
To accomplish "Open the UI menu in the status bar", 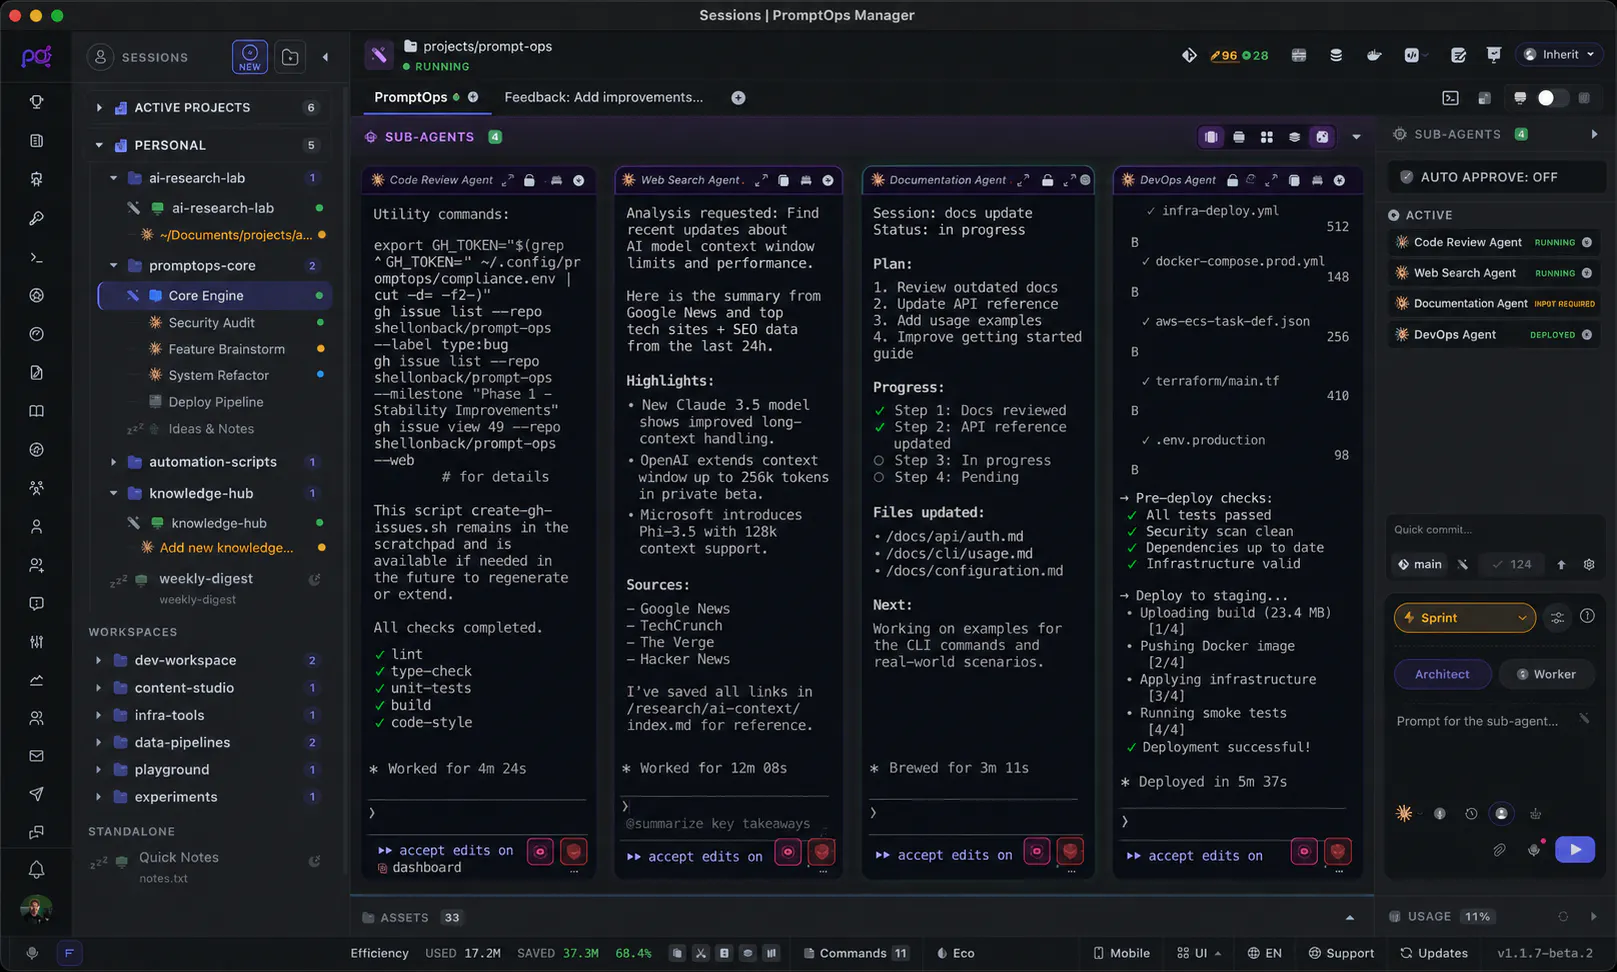I will tap(1198, 953).
